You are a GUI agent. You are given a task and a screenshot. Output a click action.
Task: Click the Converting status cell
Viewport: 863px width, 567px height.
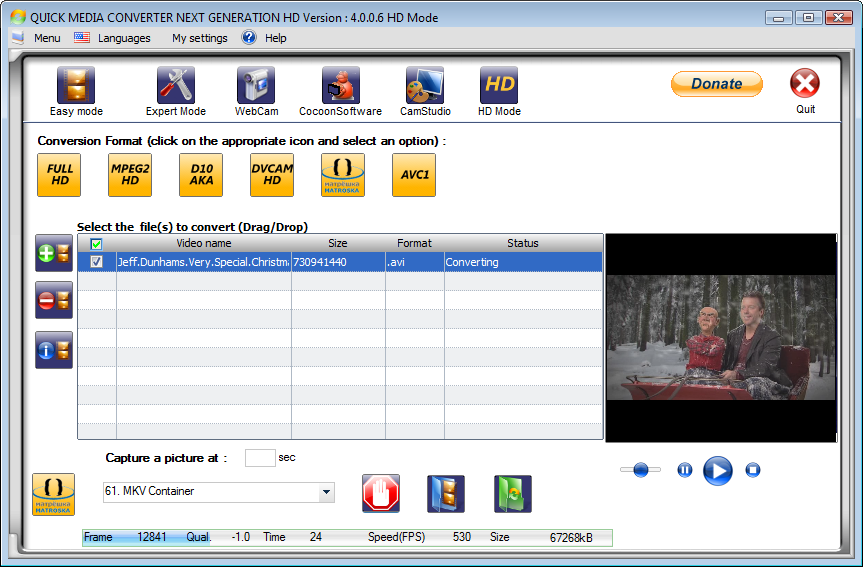pos(523,262)
